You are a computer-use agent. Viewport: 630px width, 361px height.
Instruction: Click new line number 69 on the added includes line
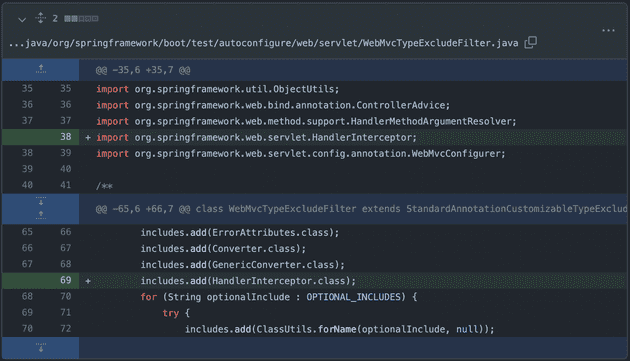(66, 280)
